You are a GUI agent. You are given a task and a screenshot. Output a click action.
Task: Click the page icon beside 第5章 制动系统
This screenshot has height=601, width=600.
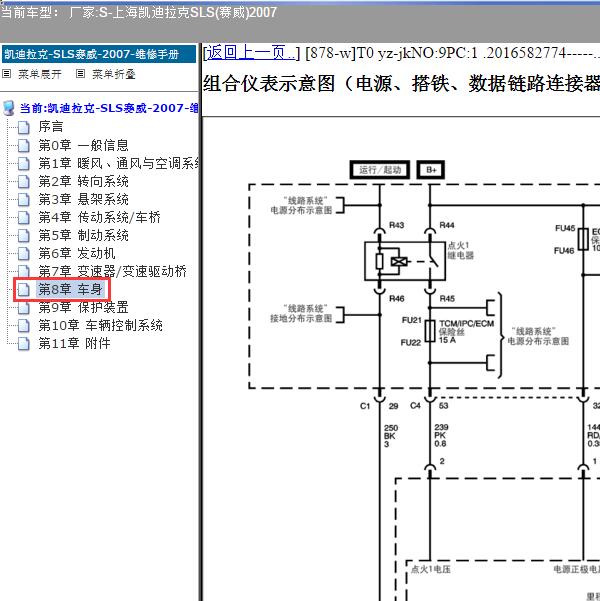24,236
